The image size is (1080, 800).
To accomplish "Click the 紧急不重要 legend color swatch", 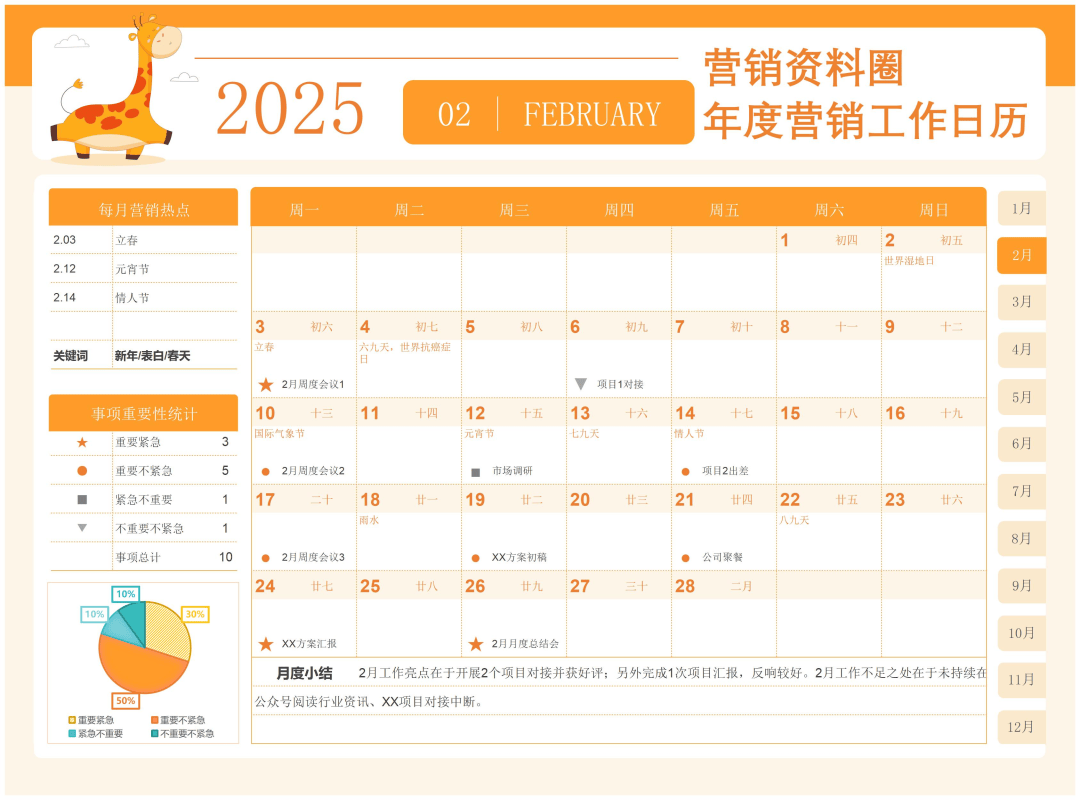I will [x=72, y=734].
